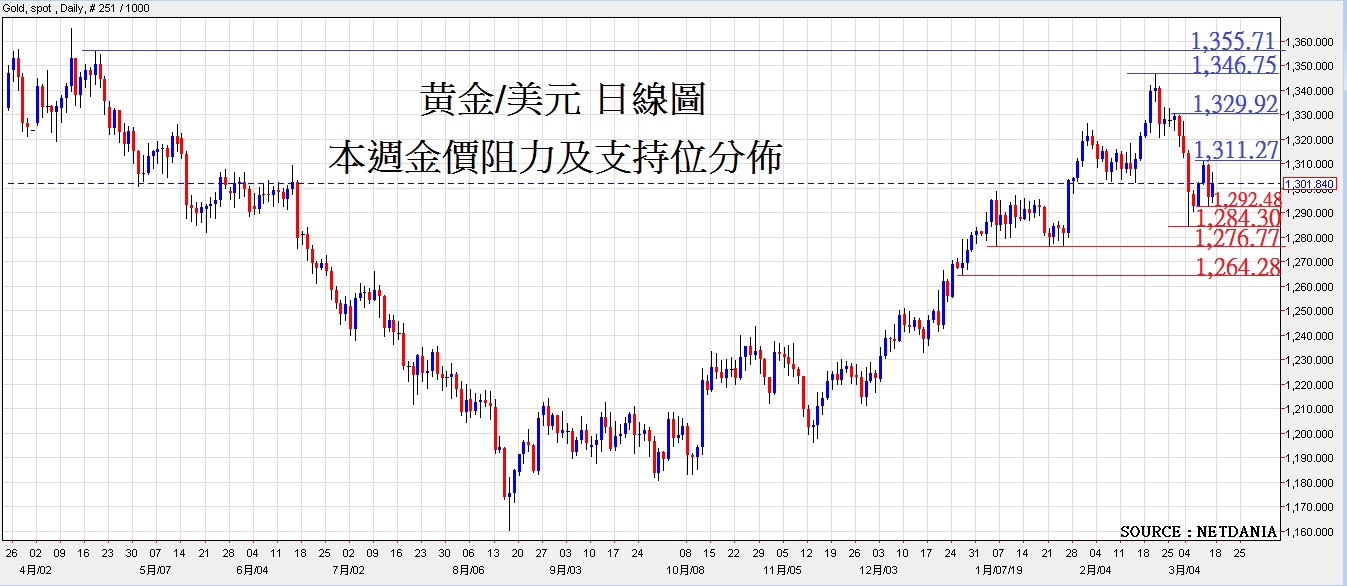Viewport: 1347px width, 586px height.
Task: Click the SOURCE : NETDANIA text
Action: (x=1198, y=532)
